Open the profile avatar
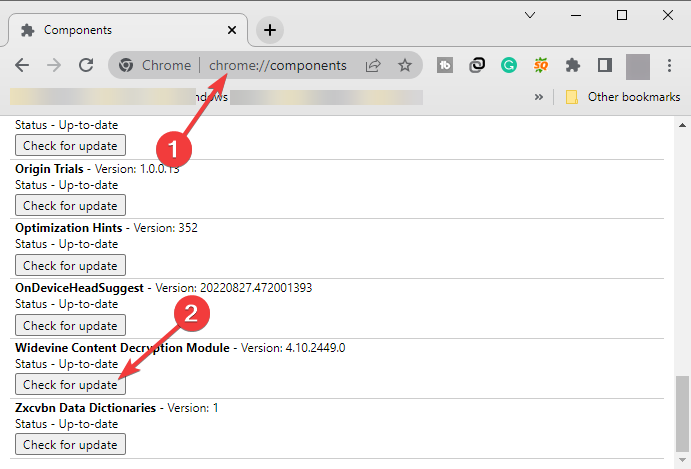The width and height of the screenshot is (691, 469). [x=637, y=67]
